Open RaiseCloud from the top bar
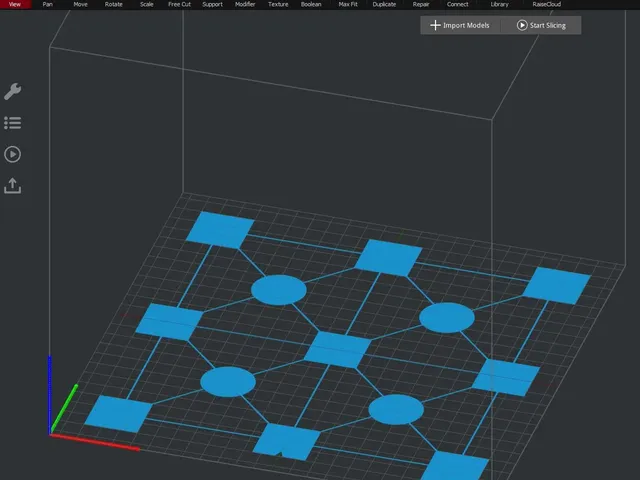The width and height of the screenshot is (640, 480). click(x=547, y=4)
